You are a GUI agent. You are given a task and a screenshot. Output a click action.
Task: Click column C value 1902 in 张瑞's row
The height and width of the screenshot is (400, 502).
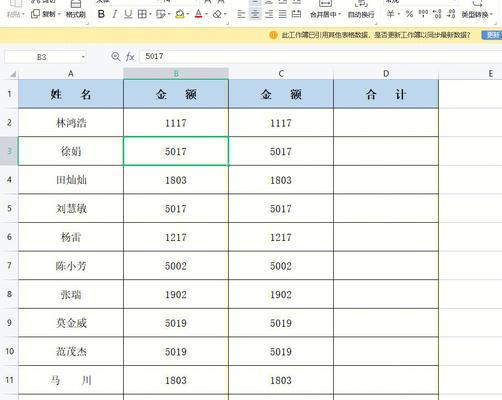pos(281,294)
